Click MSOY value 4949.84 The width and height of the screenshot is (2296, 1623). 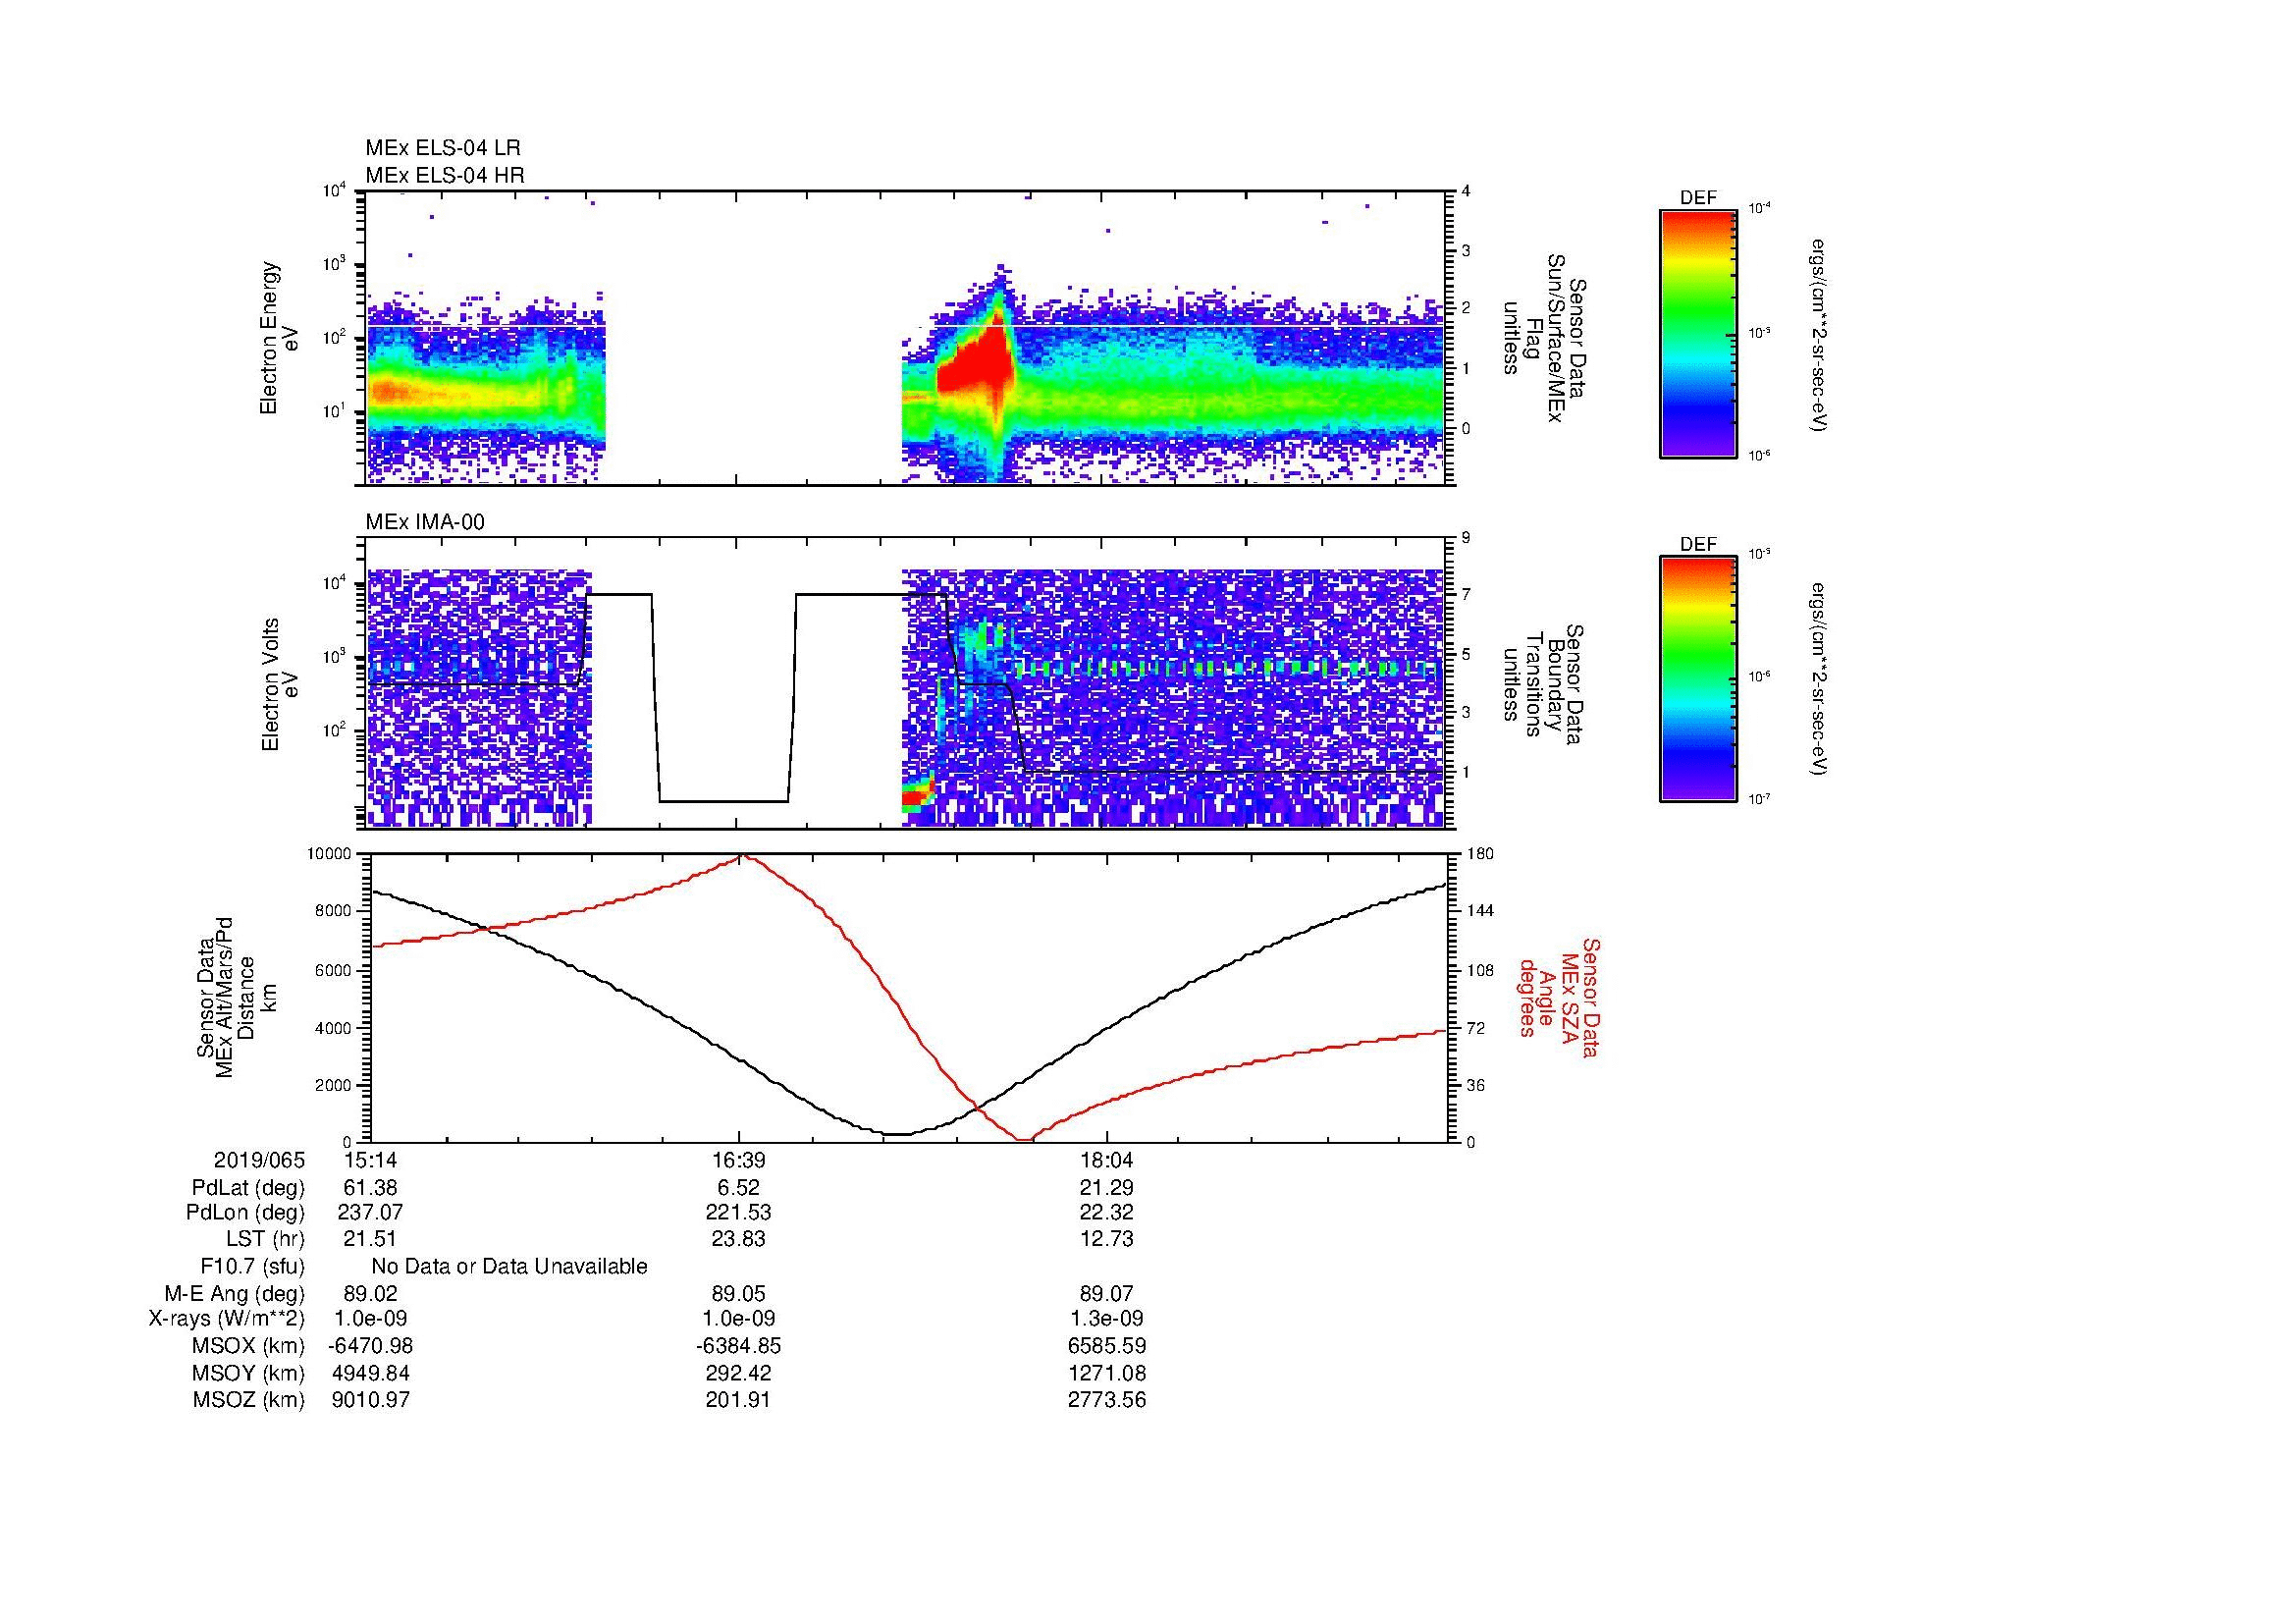[x=370, y=1373]
